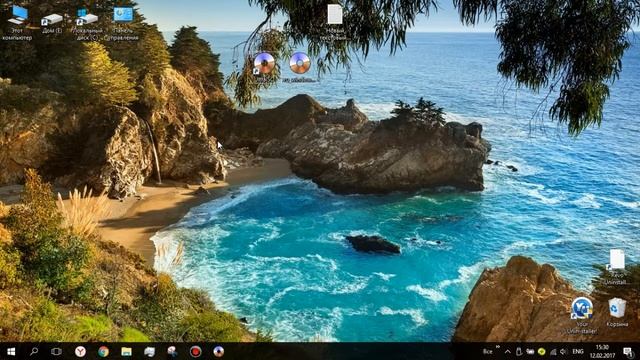Screen dimensions: 640x360
Task: Select the disc icon with highlighted label
Action: pyautogui.click(x=300, y=67)
